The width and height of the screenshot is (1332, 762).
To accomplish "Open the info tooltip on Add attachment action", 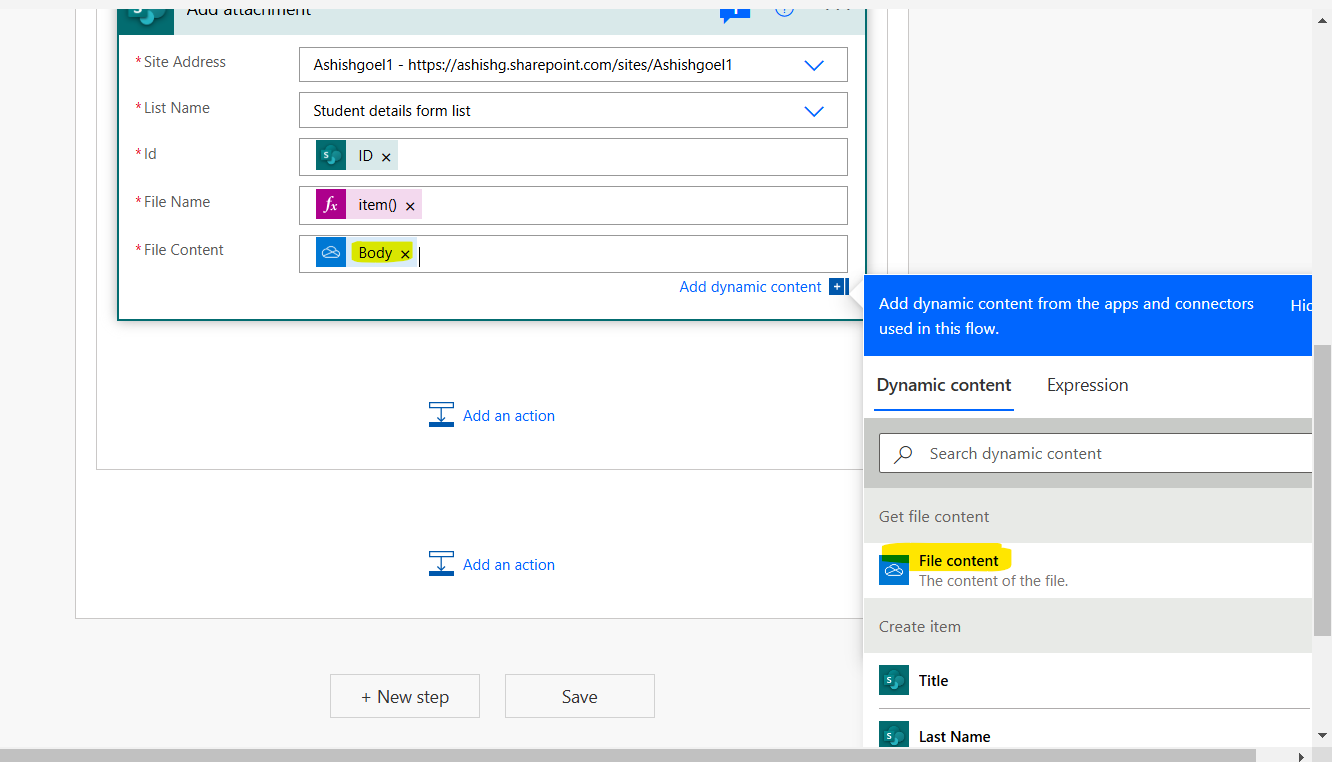I will (x=783, y=10).
